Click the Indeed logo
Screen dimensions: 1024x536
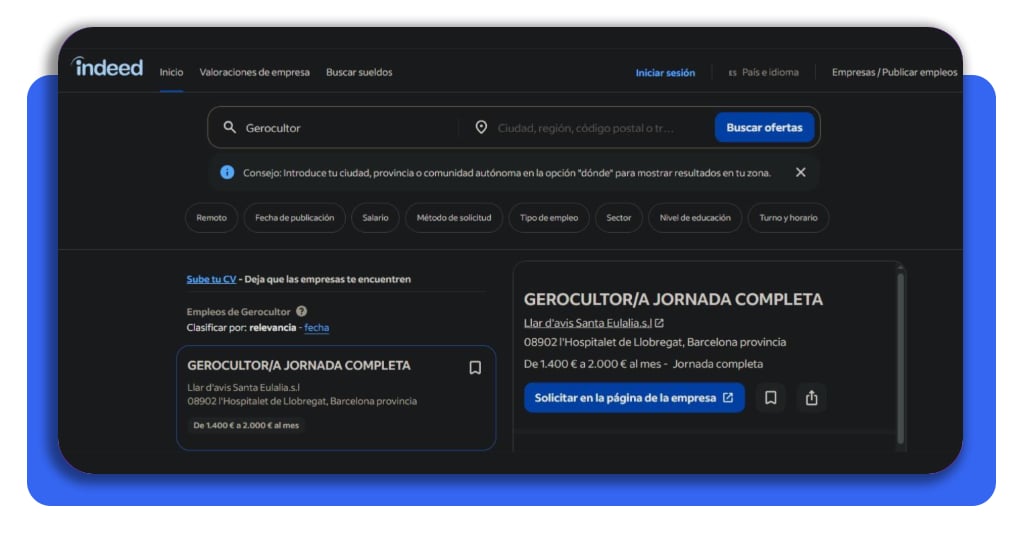[108, 67]
